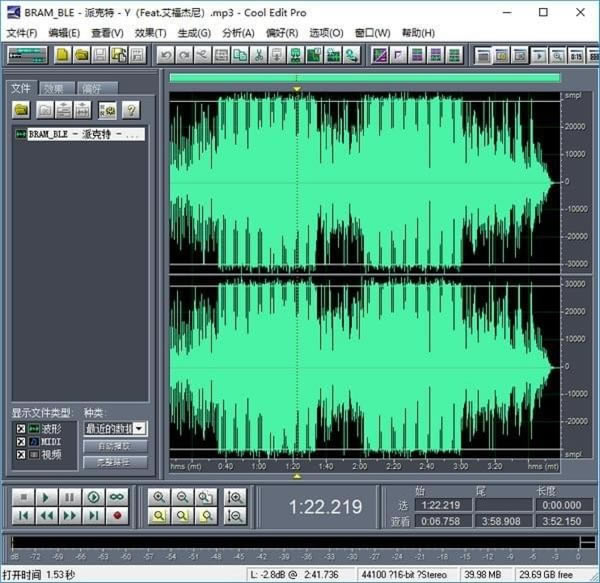The width and height of the screenshot is (600, 583).
Task: Expand the 最近的数据 sort type dropdown
Action: (x=140, y=428)
